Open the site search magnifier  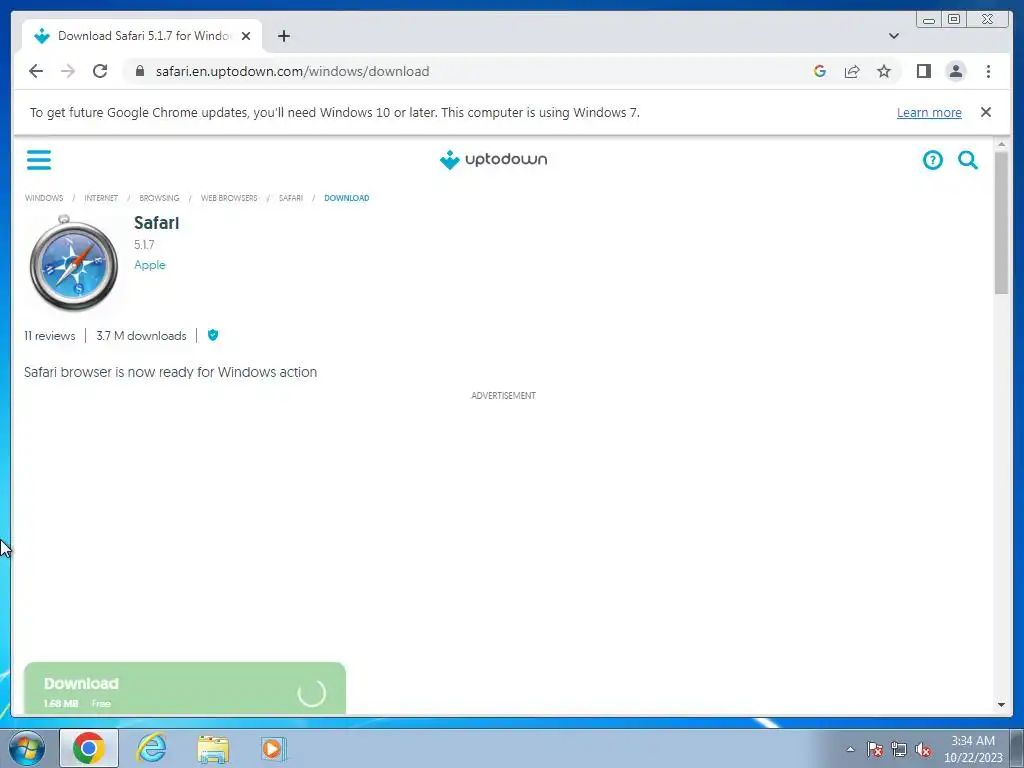(x=968, y=159)
